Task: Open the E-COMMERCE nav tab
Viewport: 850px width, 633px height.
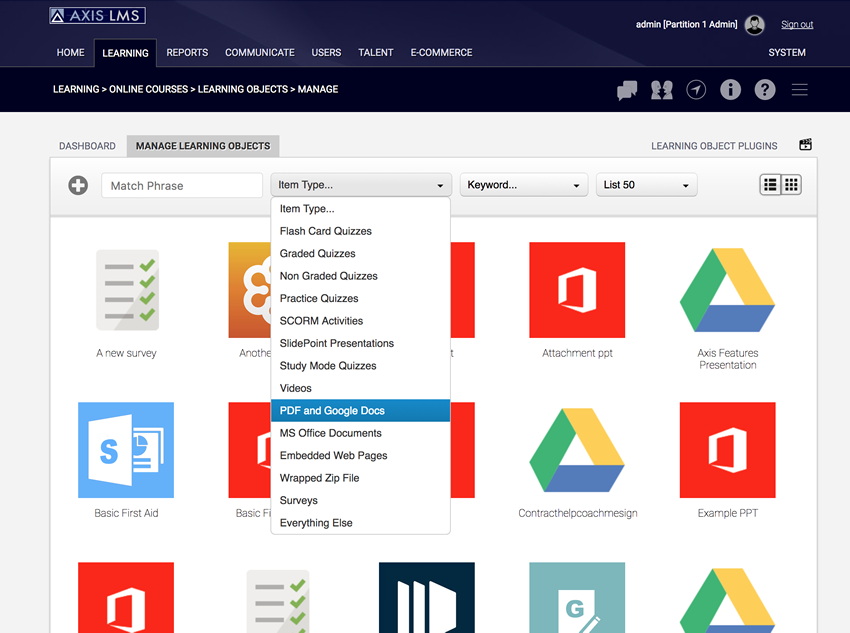Action: [x=441, y=53]
